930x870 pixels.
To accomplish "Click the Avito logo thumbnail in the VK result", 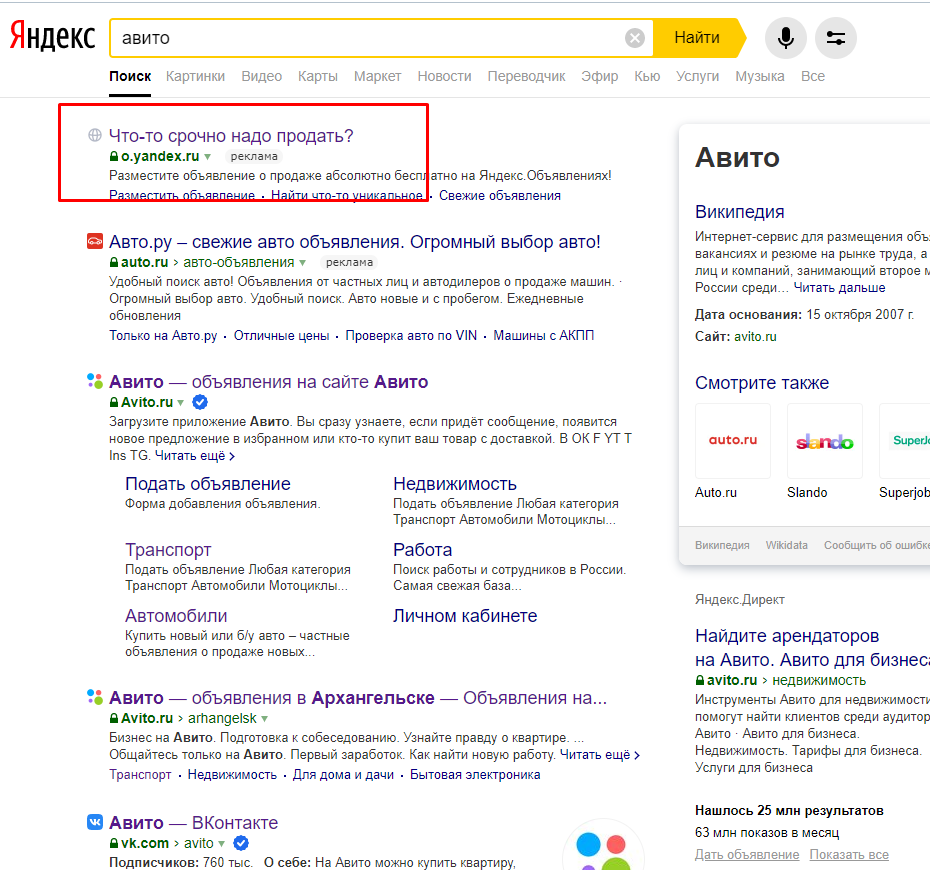I will tap(603, 845).
